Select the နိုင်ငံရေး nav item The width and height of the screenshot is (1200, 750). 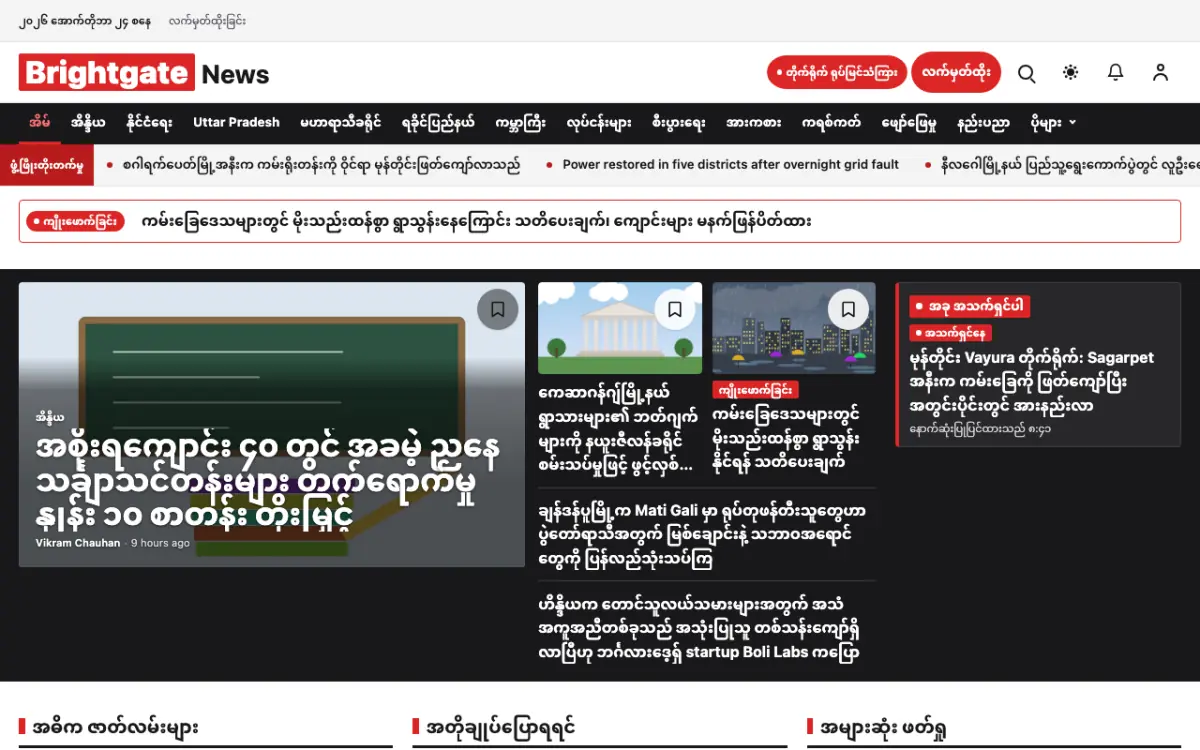point(149,123)
